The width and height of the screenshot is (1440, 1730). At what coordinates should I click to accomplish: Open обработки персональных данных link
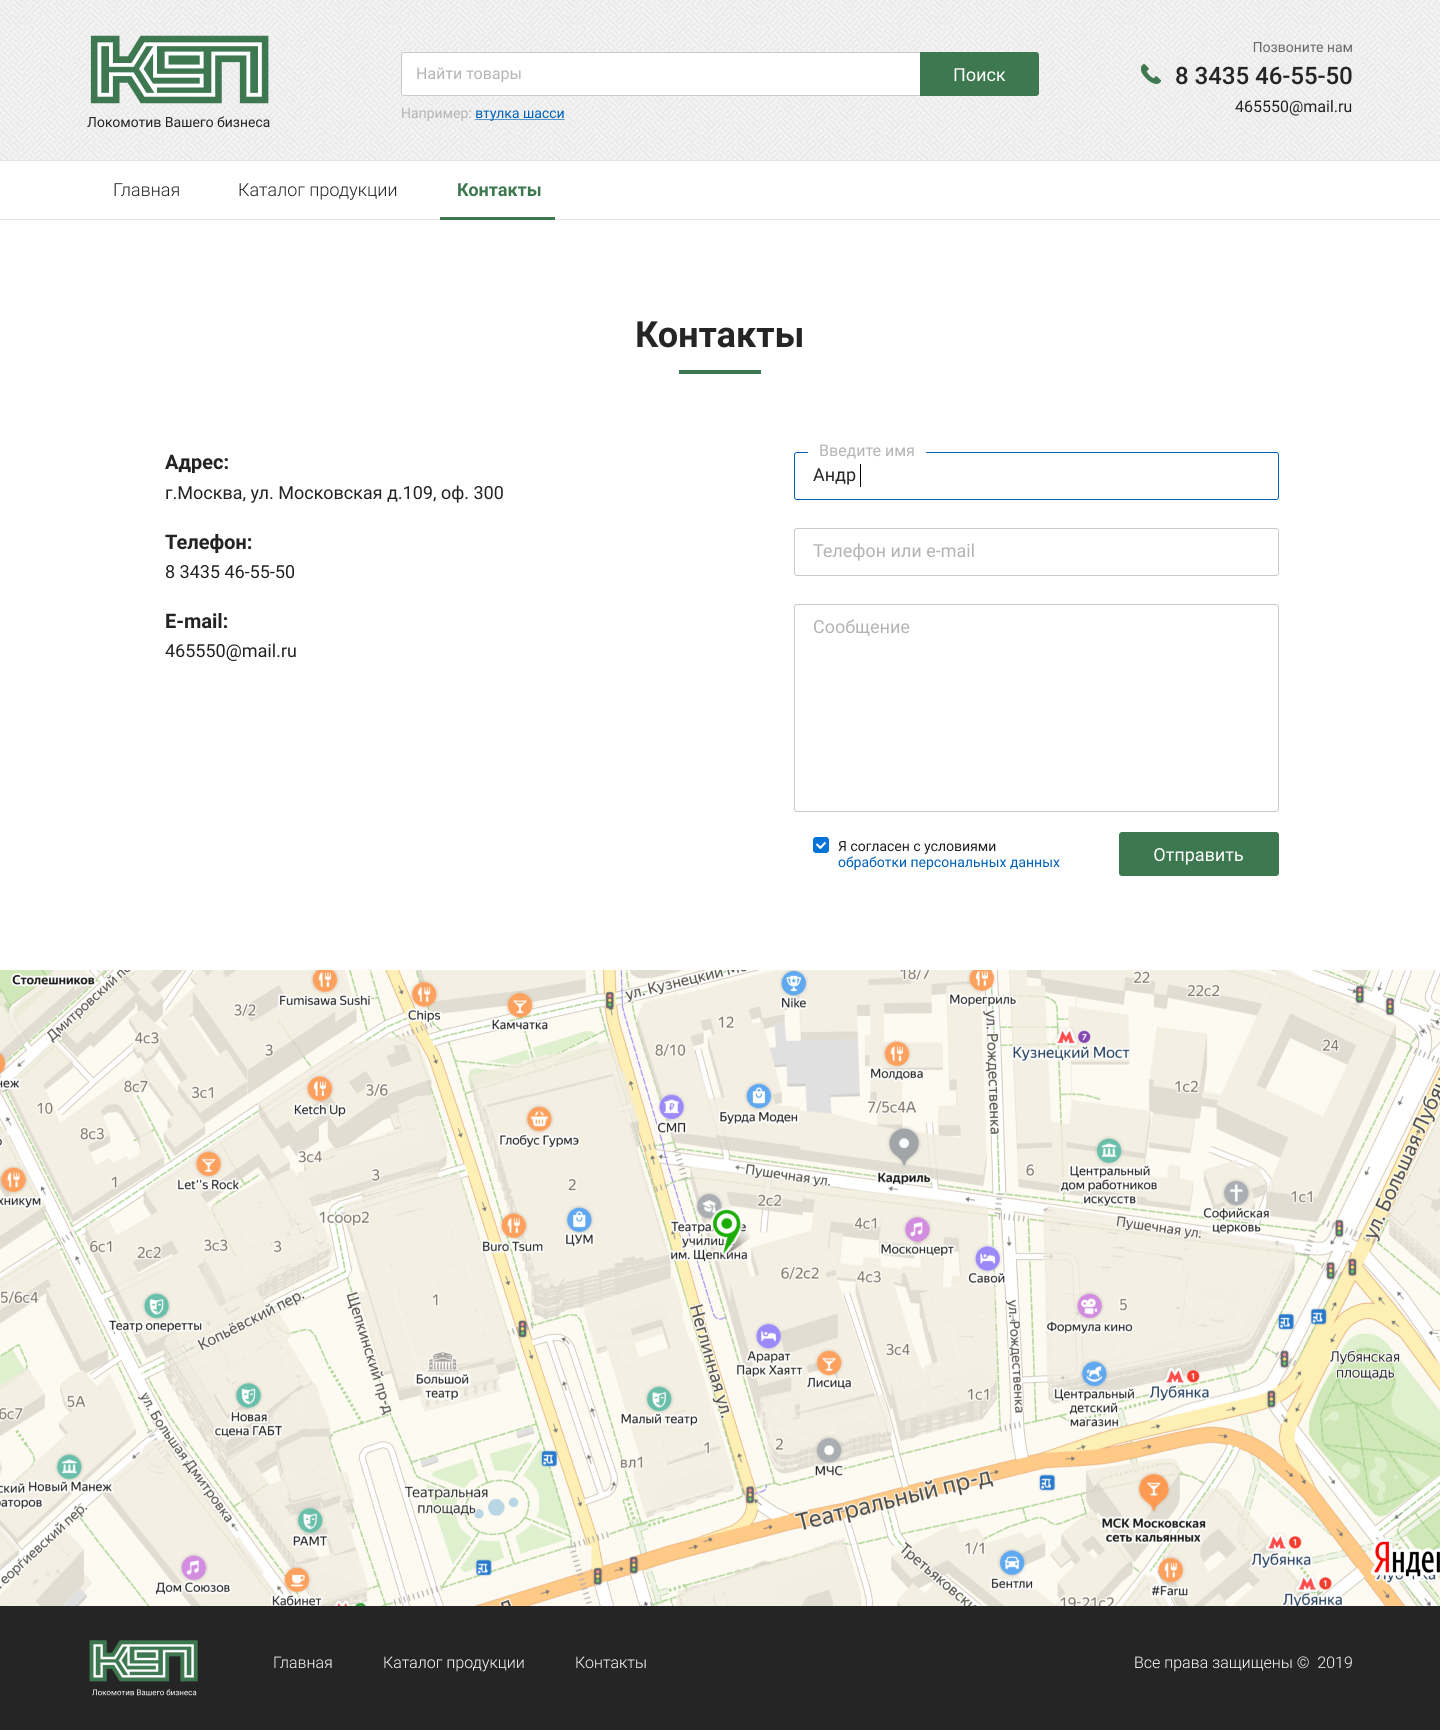click(x=948, y=862)
